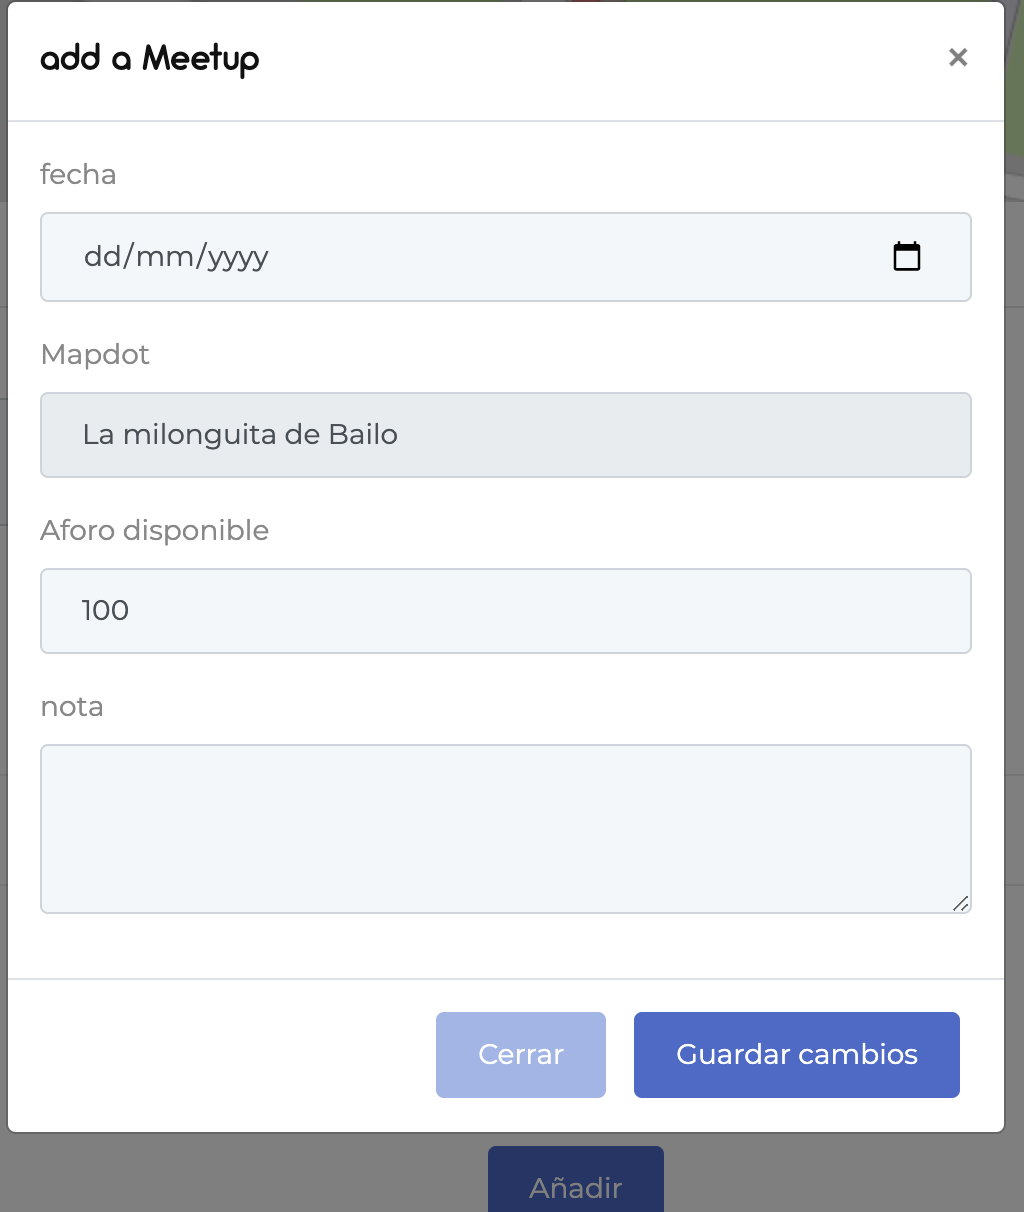Click the Cerrar button
Viewport: 1024px width, 1212px height.
point(521,1055)
